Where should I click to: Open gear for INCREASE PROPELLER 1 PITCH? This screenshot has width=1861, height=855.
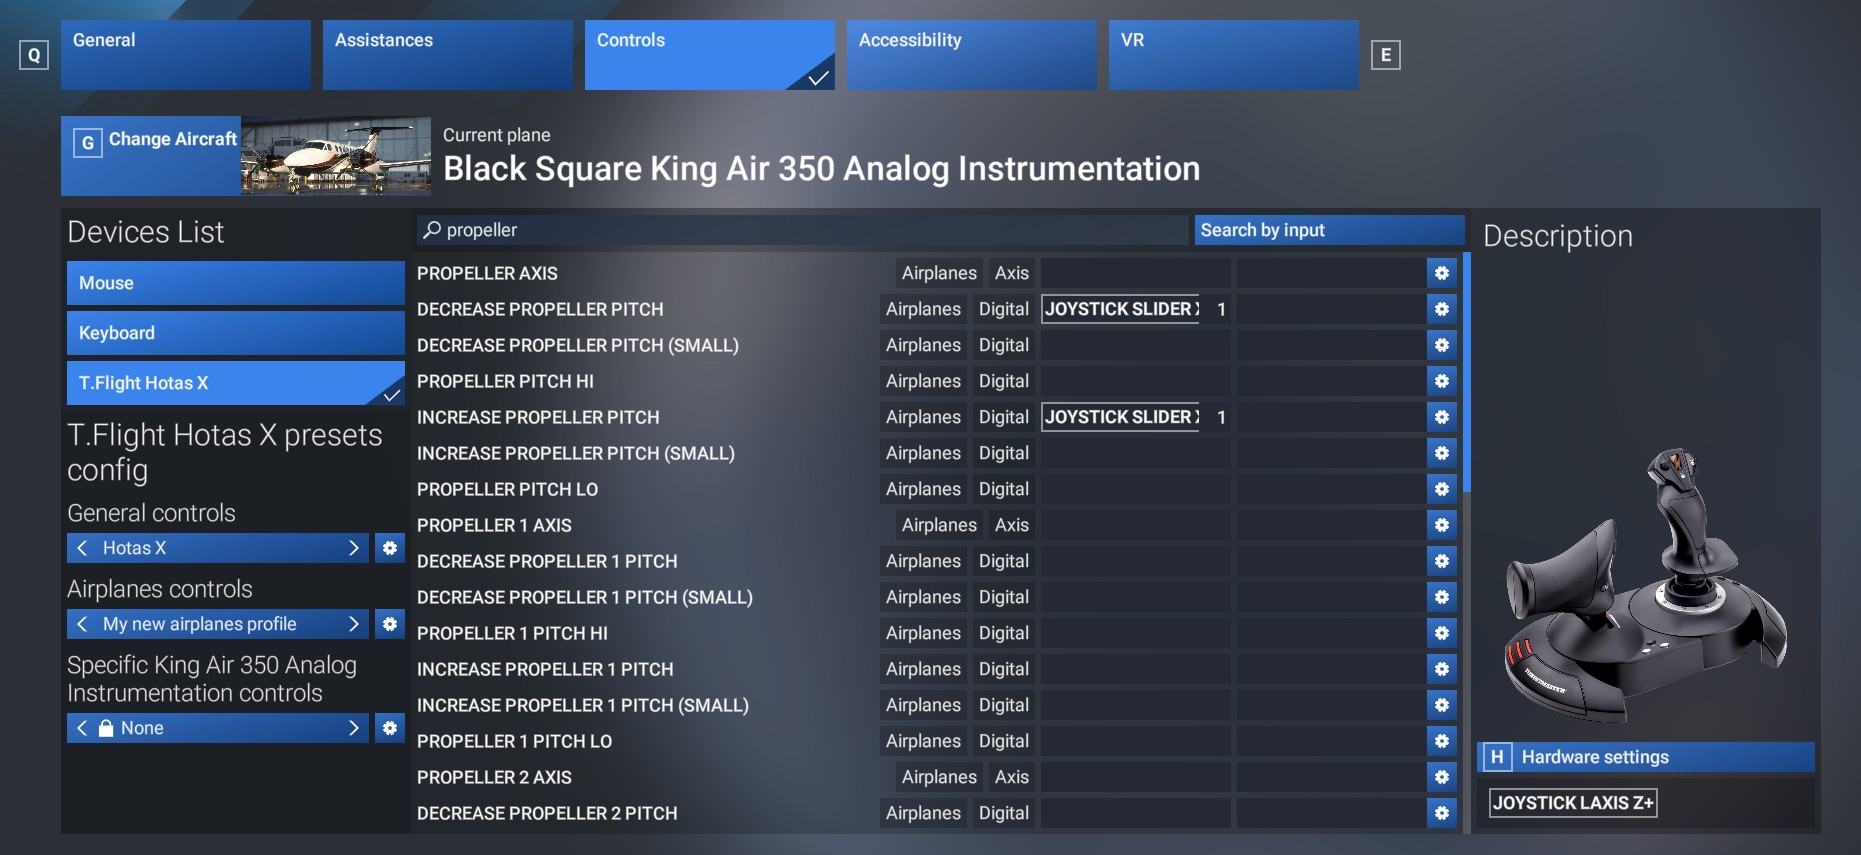(x=1441, y=669)
